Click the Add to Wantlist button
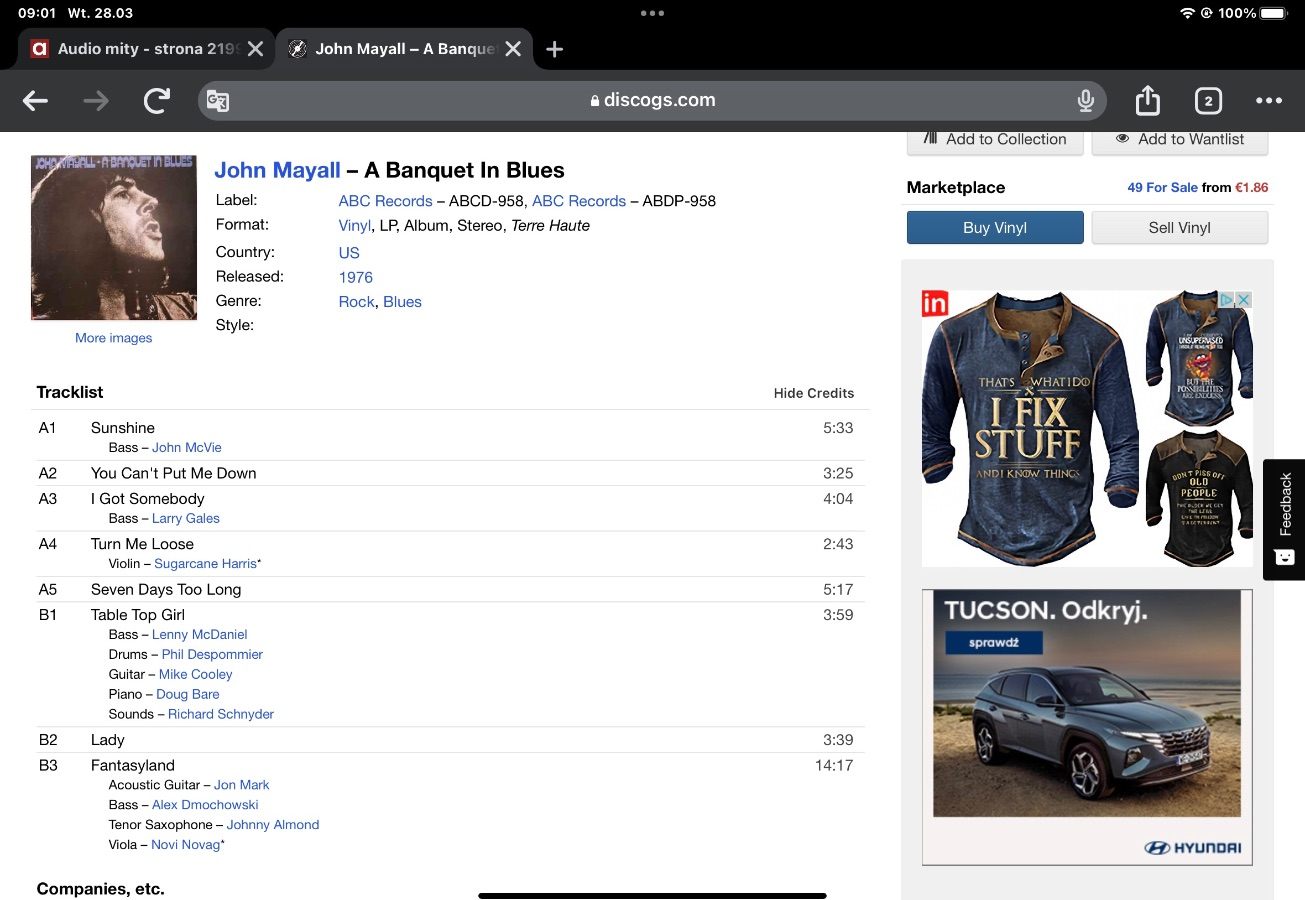 1180,140
